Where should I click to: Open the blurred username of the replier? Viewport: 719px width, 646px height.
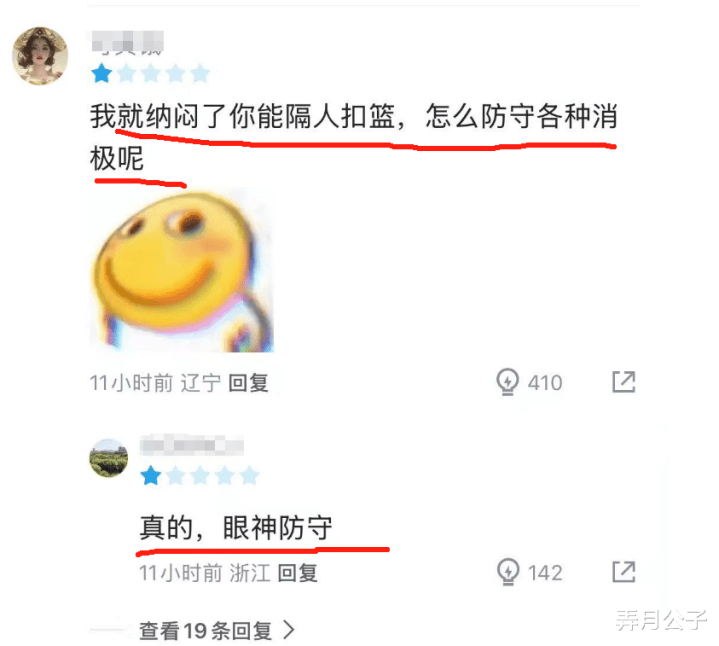click(192, 445)
